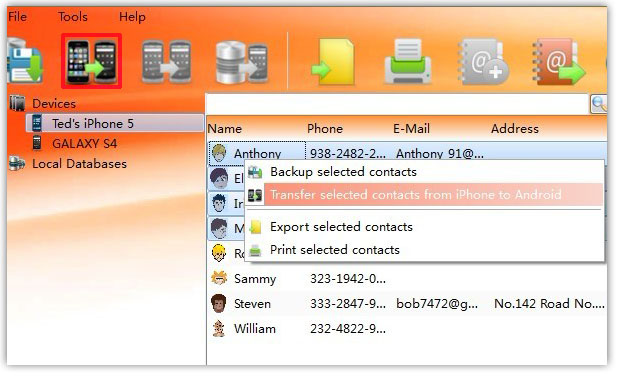The width and height of the screenshot is (617, 377).
Task: Click the phone icon beside GALAXY S4
Action: point(37,143)
